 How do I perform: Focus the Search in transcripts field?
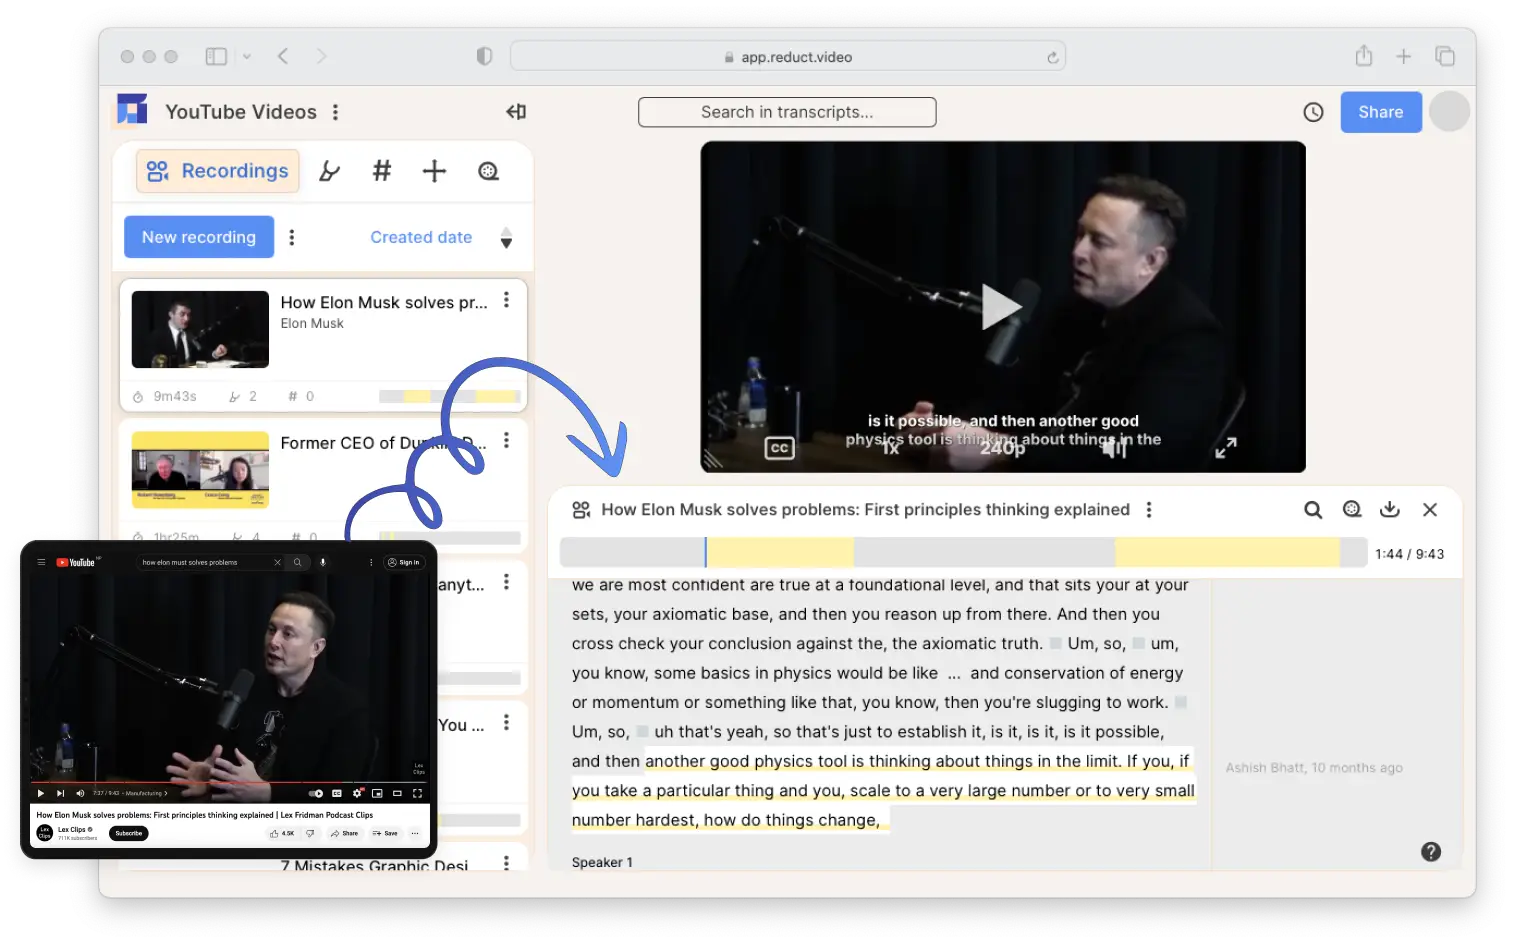click(787, 112)
